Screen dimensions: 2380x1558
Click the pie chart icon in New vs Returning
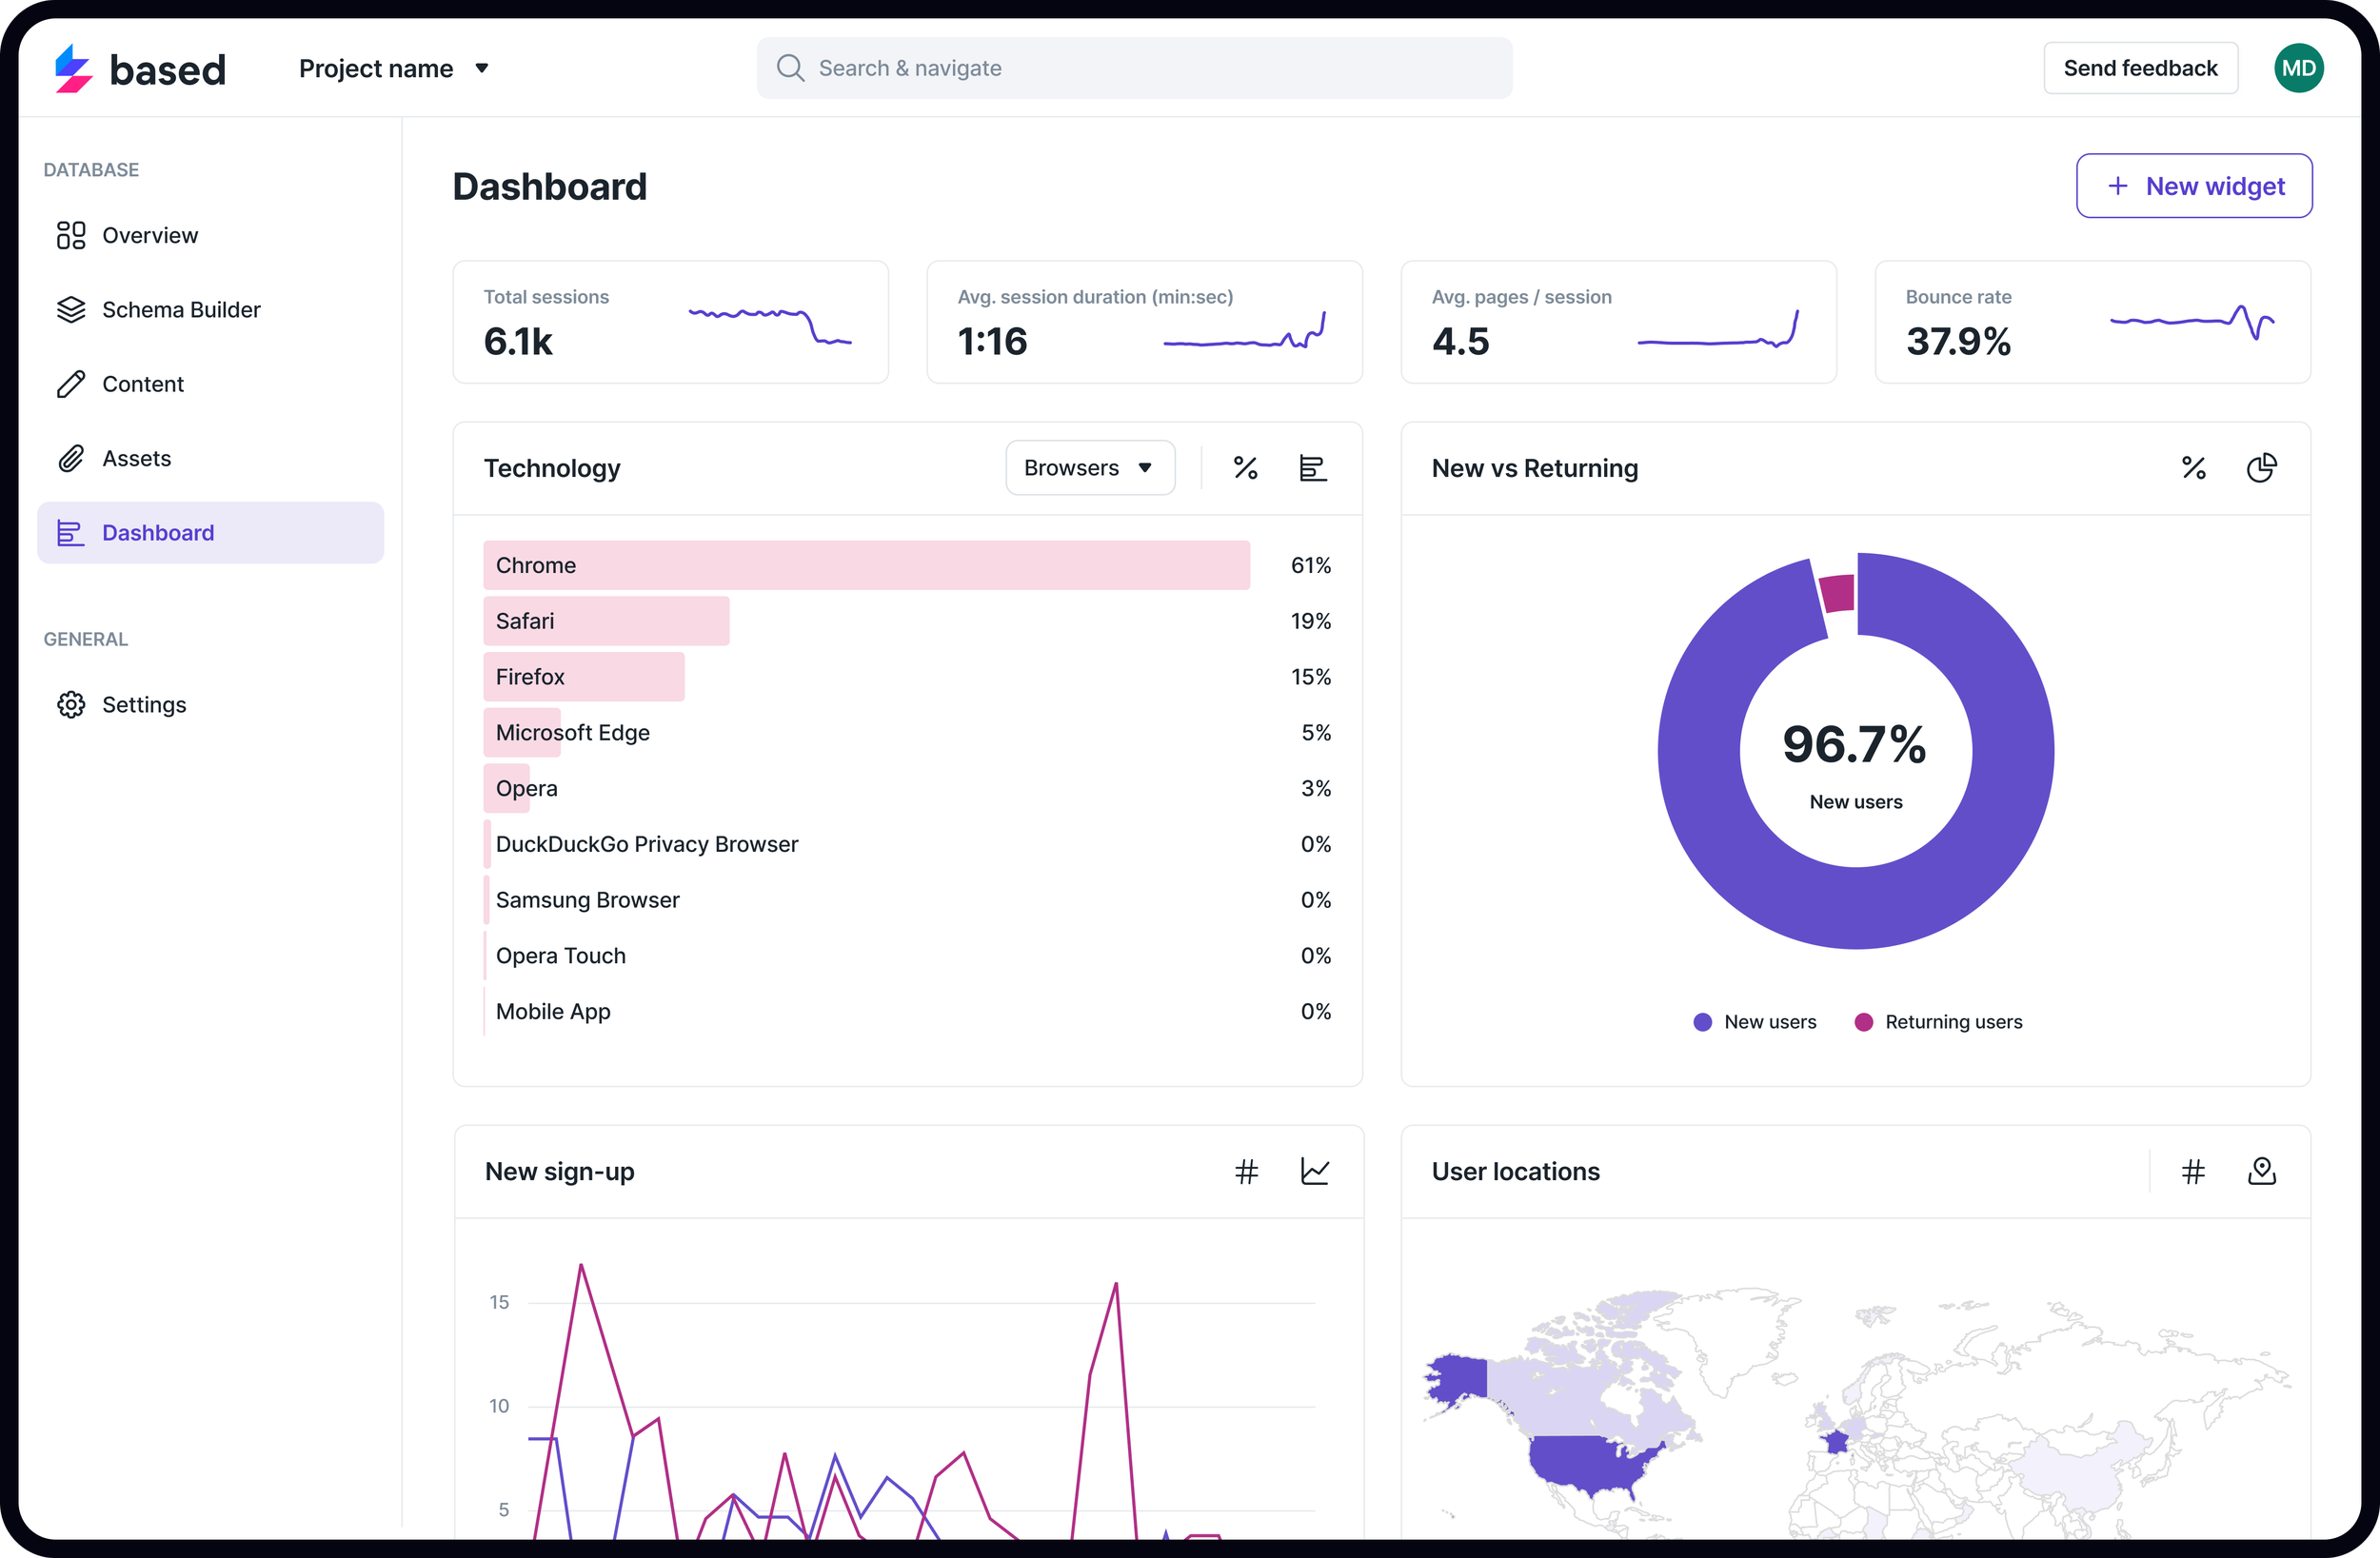[x=2261, y=468]
